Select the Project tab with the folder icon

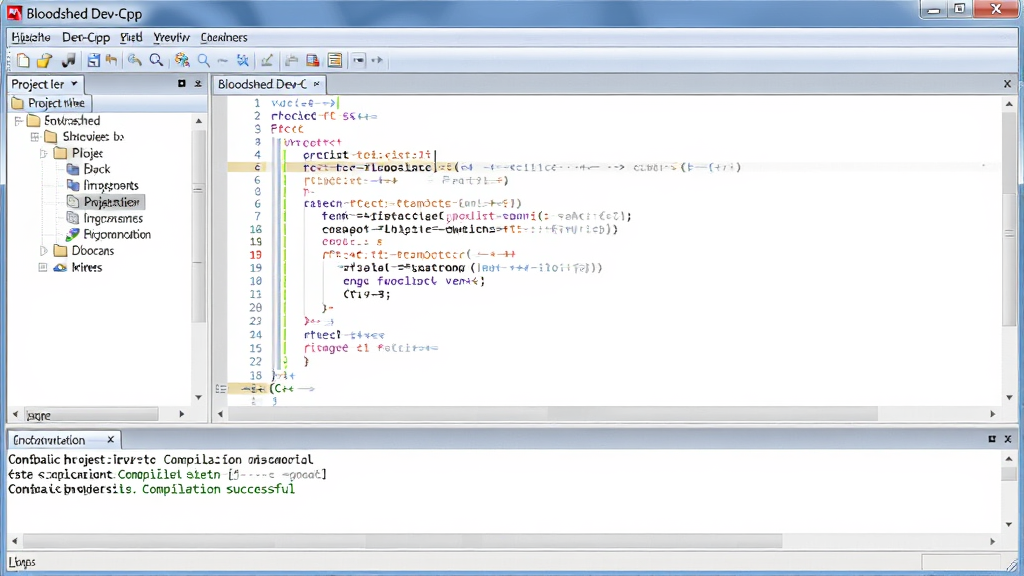point(50,103)
